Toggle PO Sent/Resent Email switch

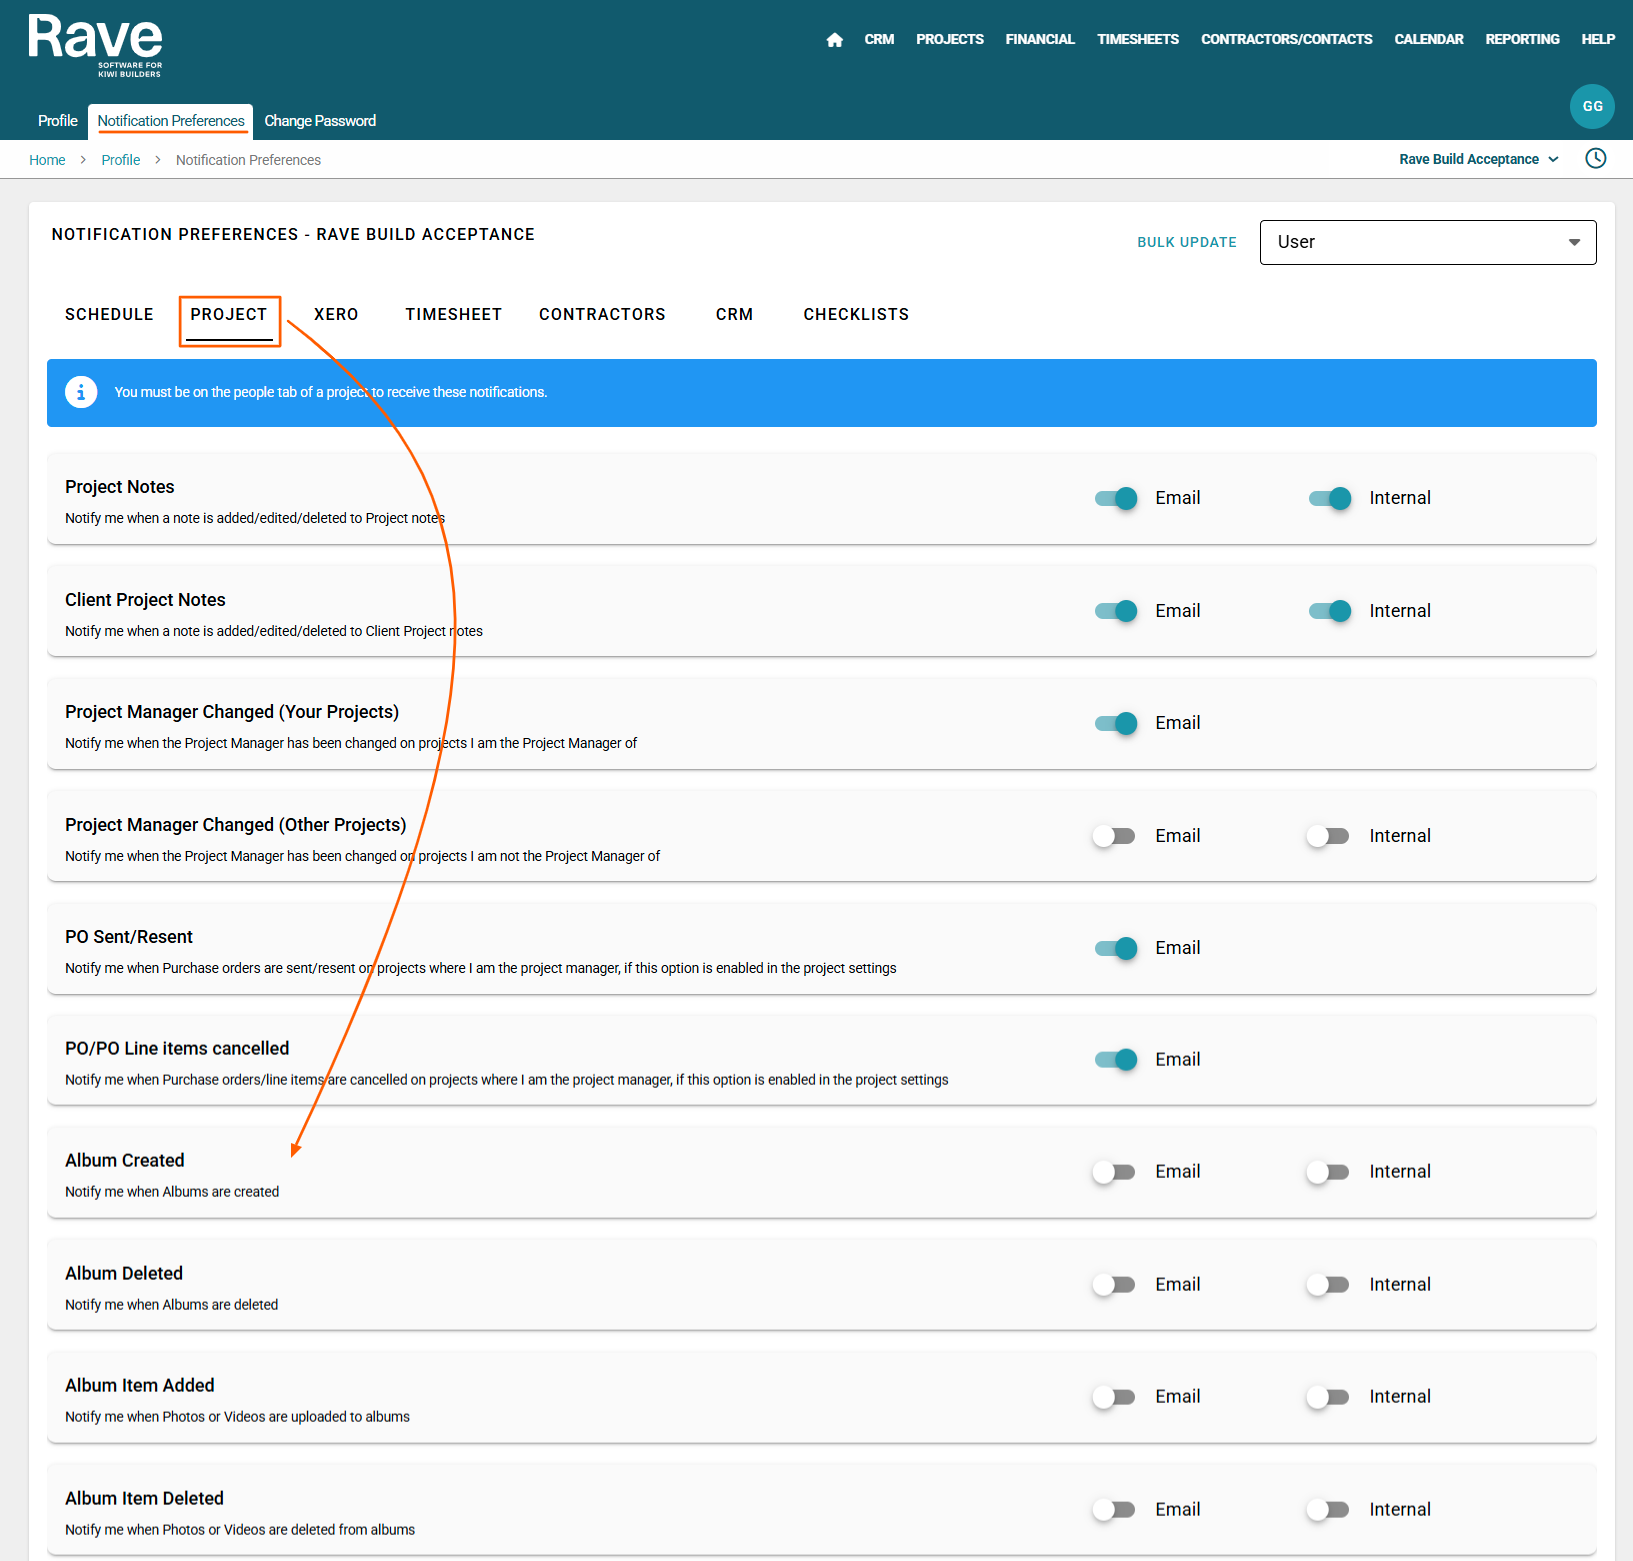[1116, 948]
